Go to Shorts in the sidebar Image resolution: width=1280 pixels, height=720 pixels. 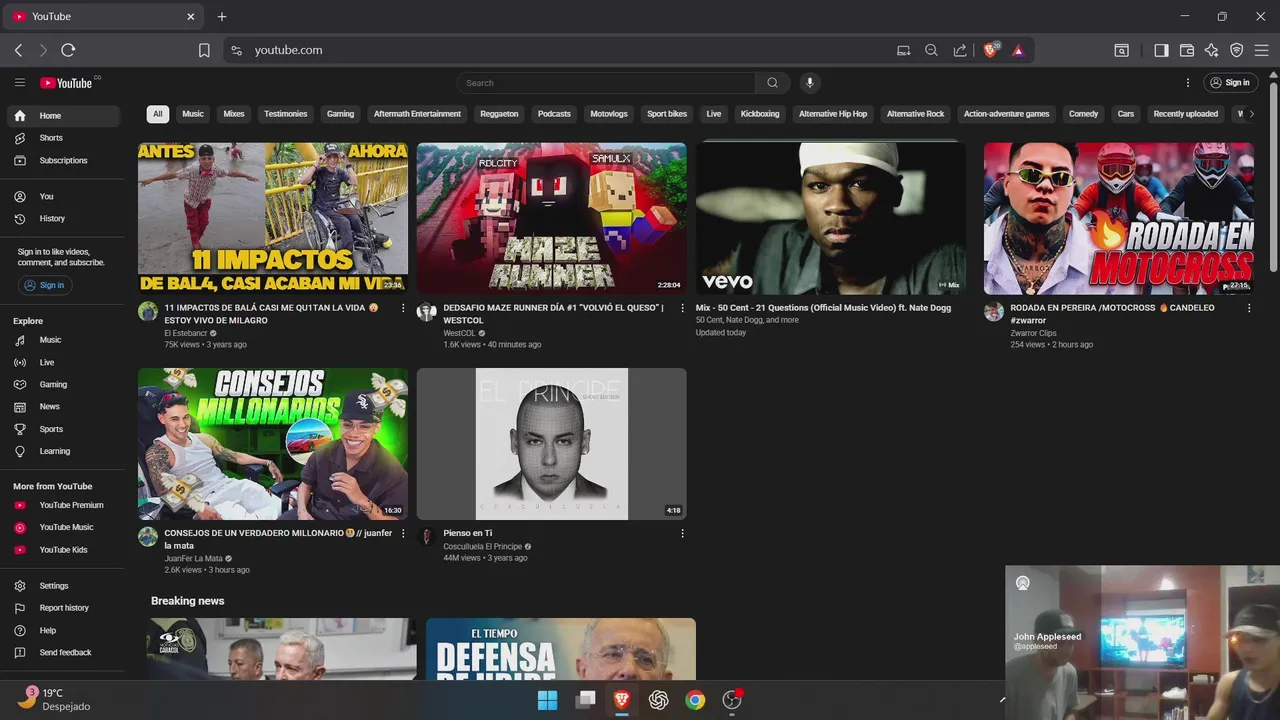pyautogui.click(x=62, y=138)
